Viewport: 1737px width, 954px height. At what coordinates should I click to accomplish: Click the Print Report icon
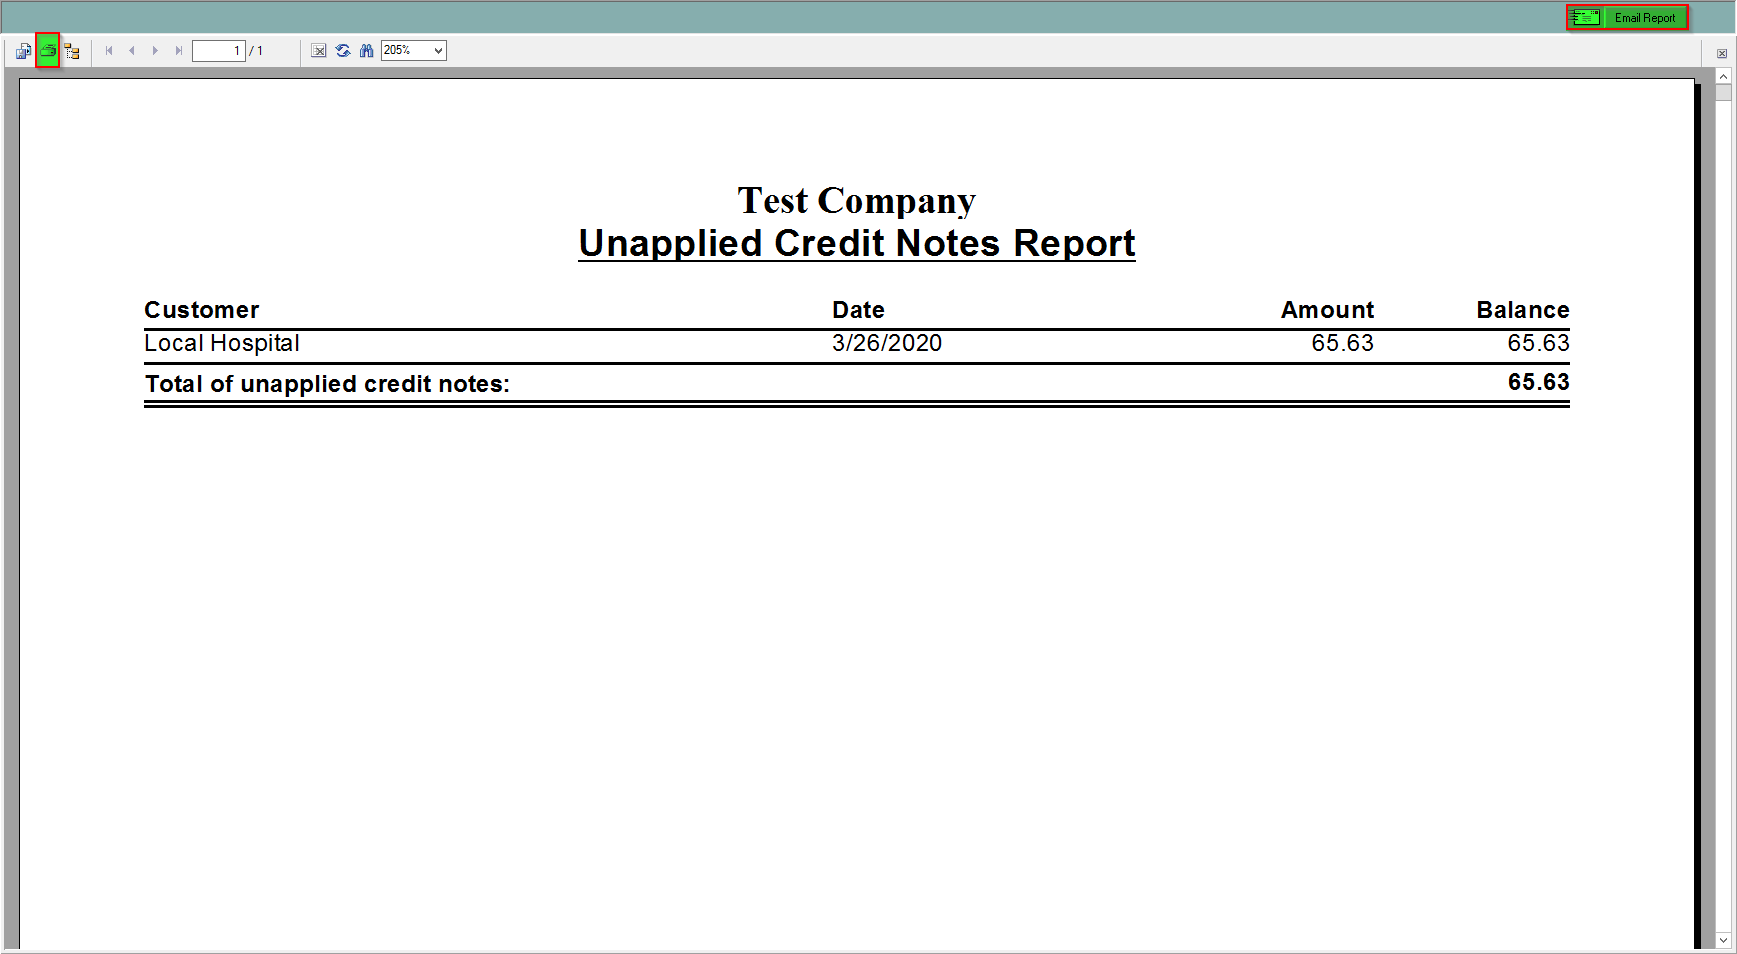48,51
